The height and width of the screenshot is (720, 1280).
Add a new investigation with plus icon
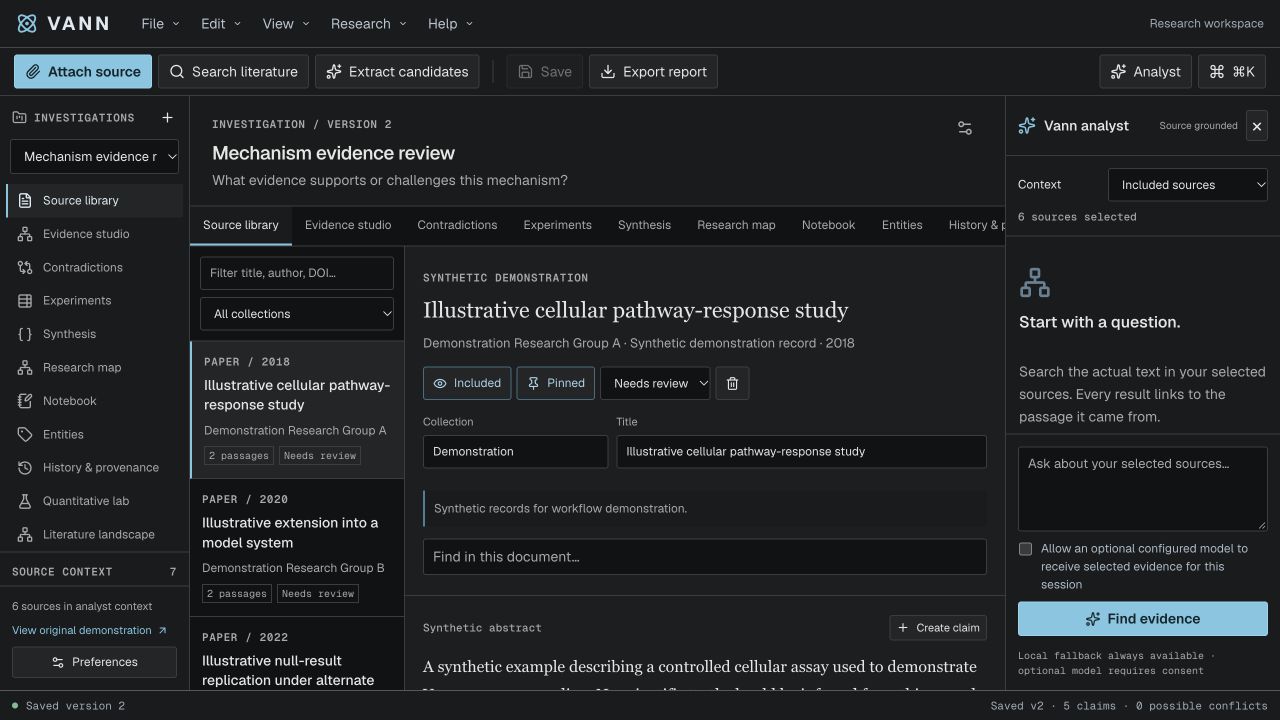(x=167, y=118)
